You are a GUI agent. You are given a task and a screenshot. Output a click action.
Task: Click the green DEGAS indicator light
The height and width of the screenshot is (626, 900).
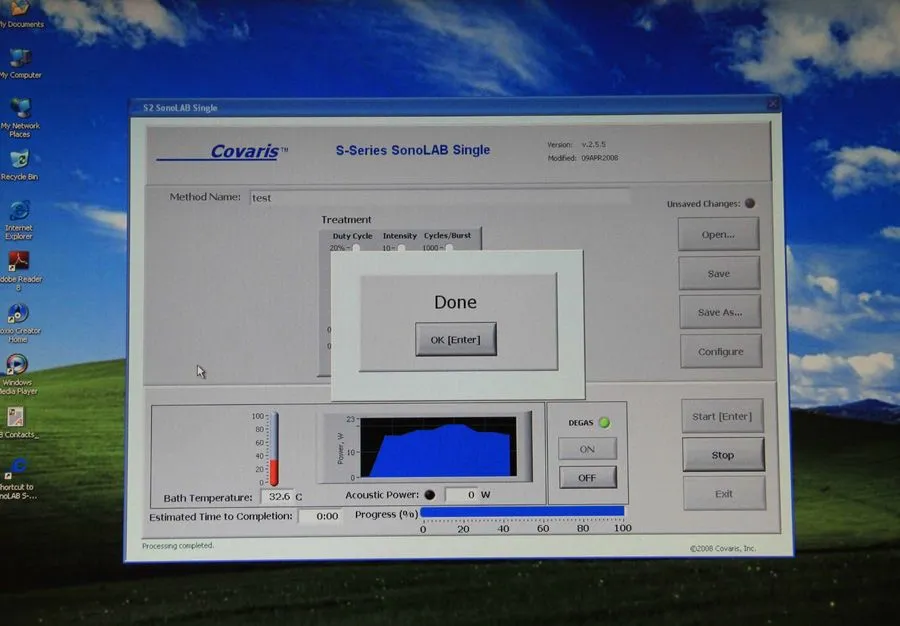pyautogui.click(x=604, y=422)
